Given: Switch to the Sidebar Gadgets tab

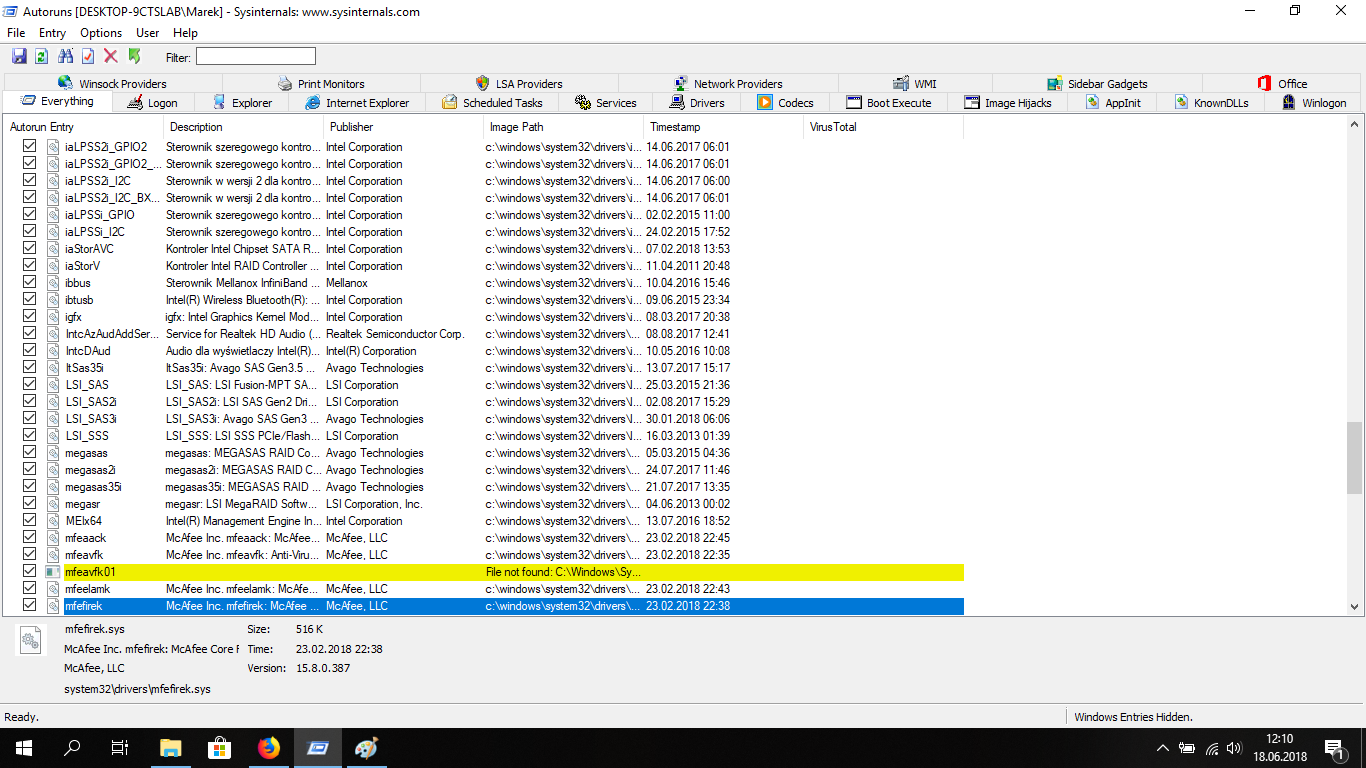Looking at the screenshot, I should [1097, 84].
